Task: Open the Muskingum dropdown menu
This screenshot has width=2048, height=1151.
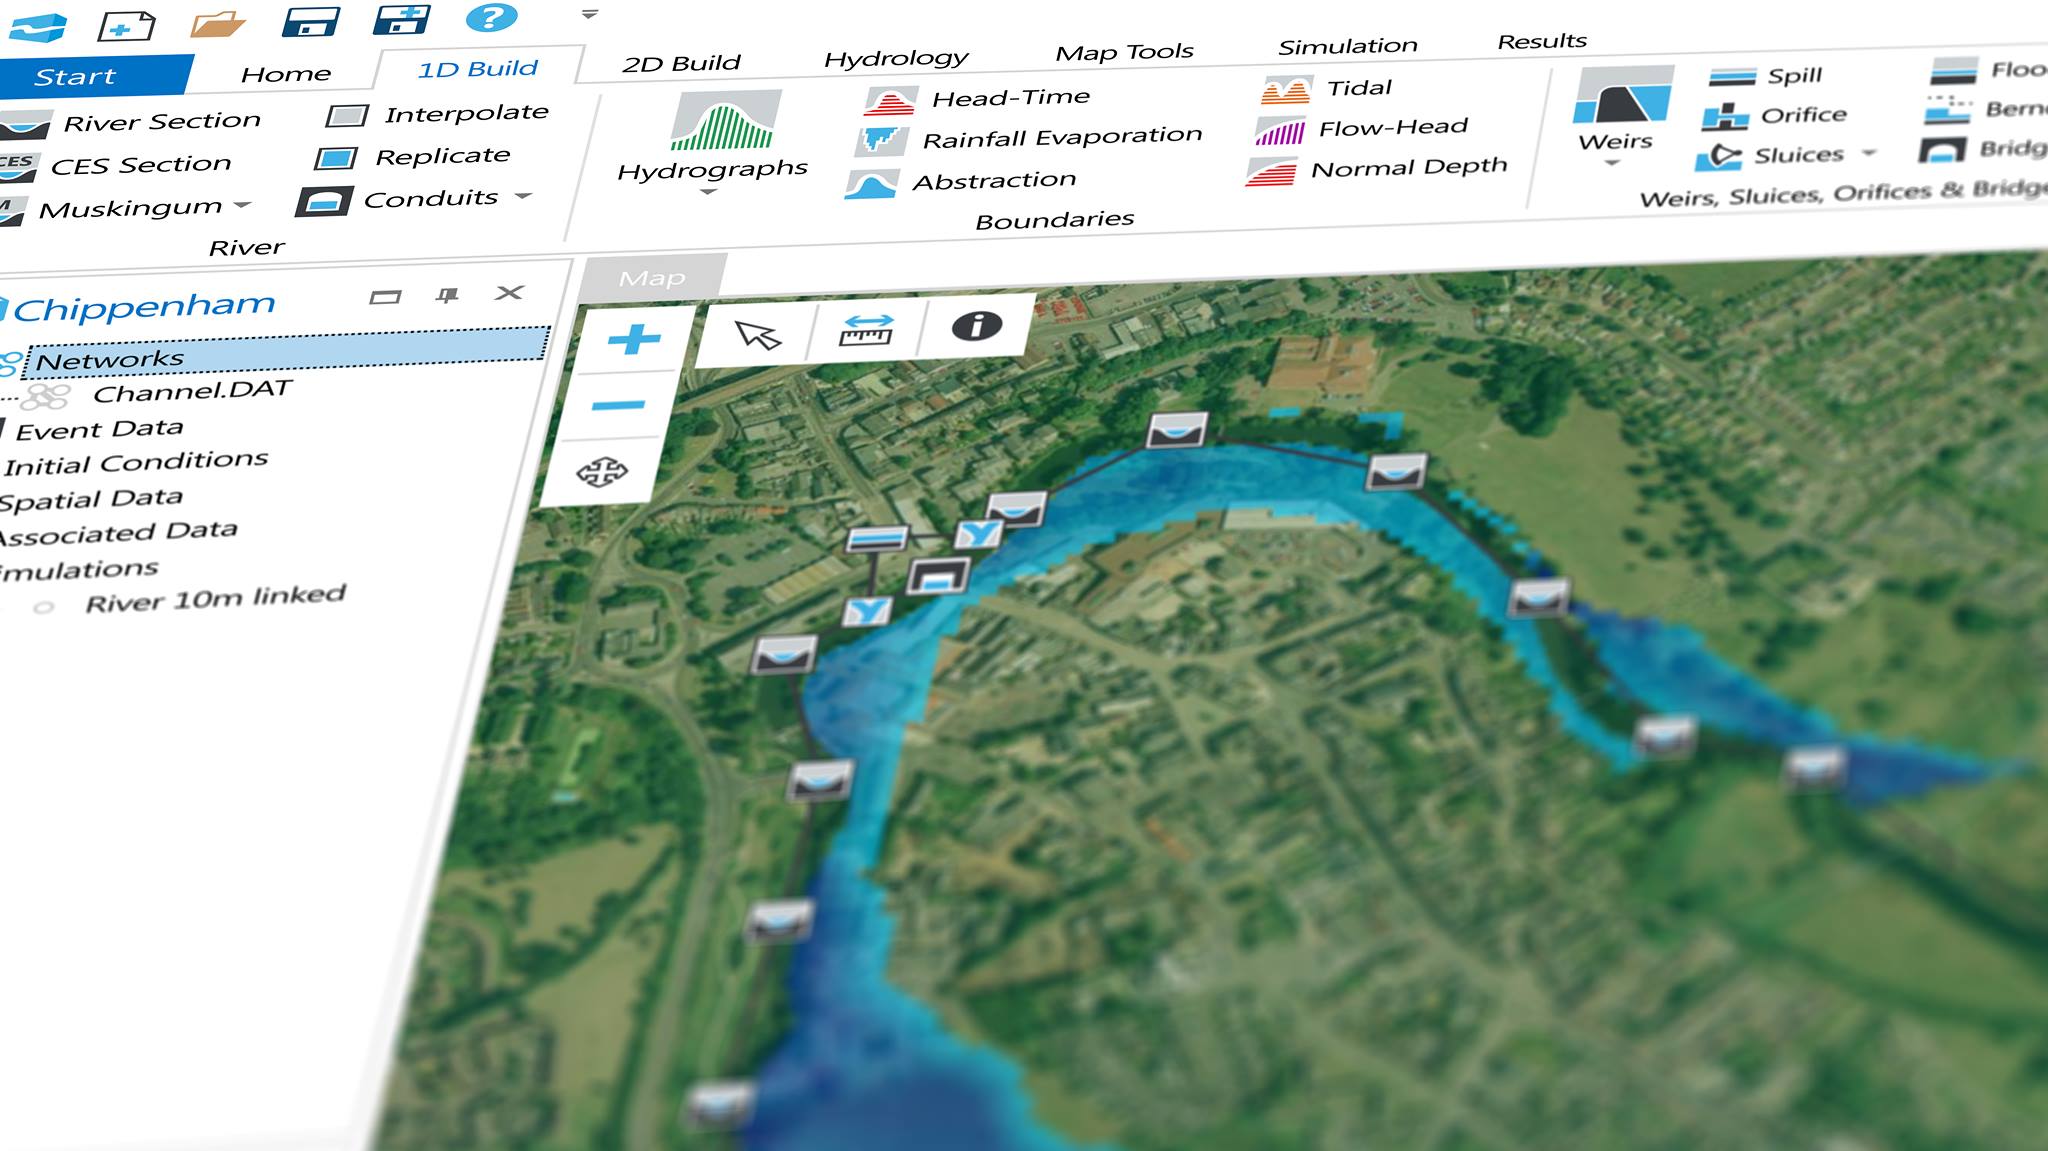Action: pos(242,206)
